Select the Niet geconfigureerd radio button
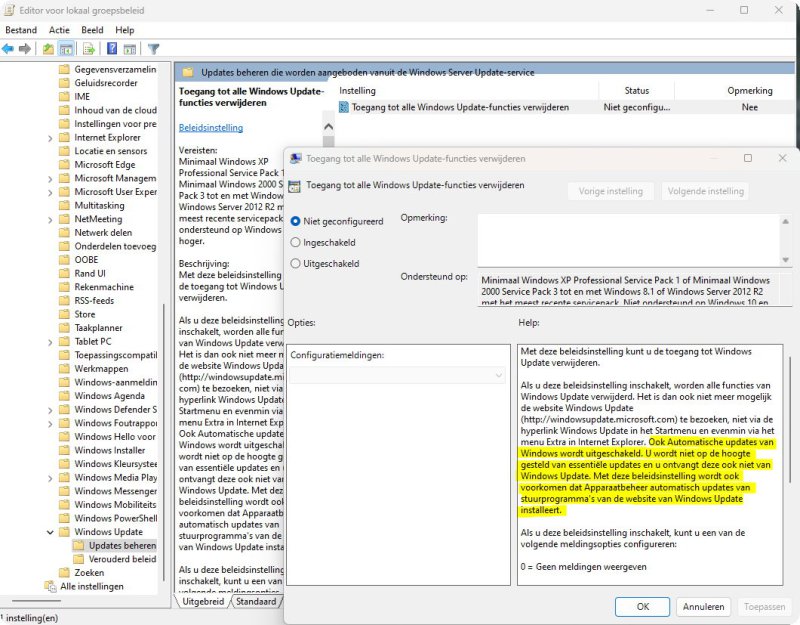Image resolution: width=800 pixels, height=625 pixels. 295,221
